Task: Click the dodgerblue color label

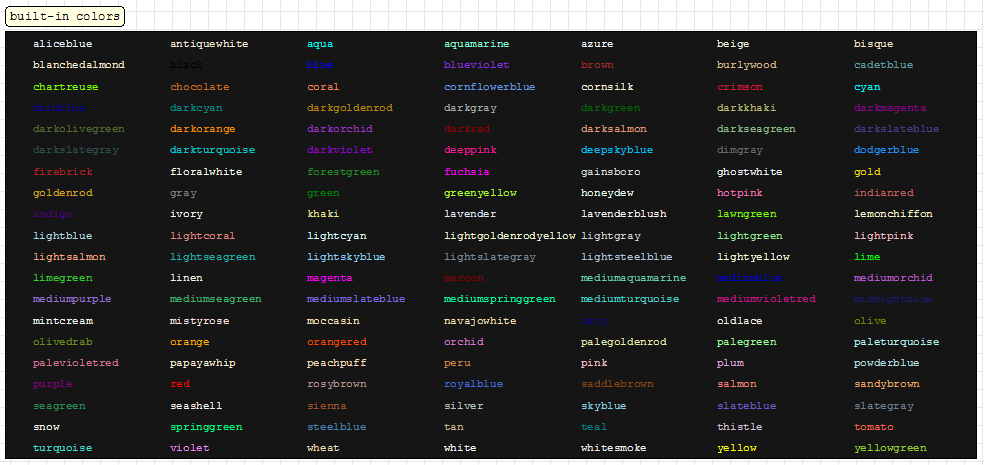Action: pos(886,150)
